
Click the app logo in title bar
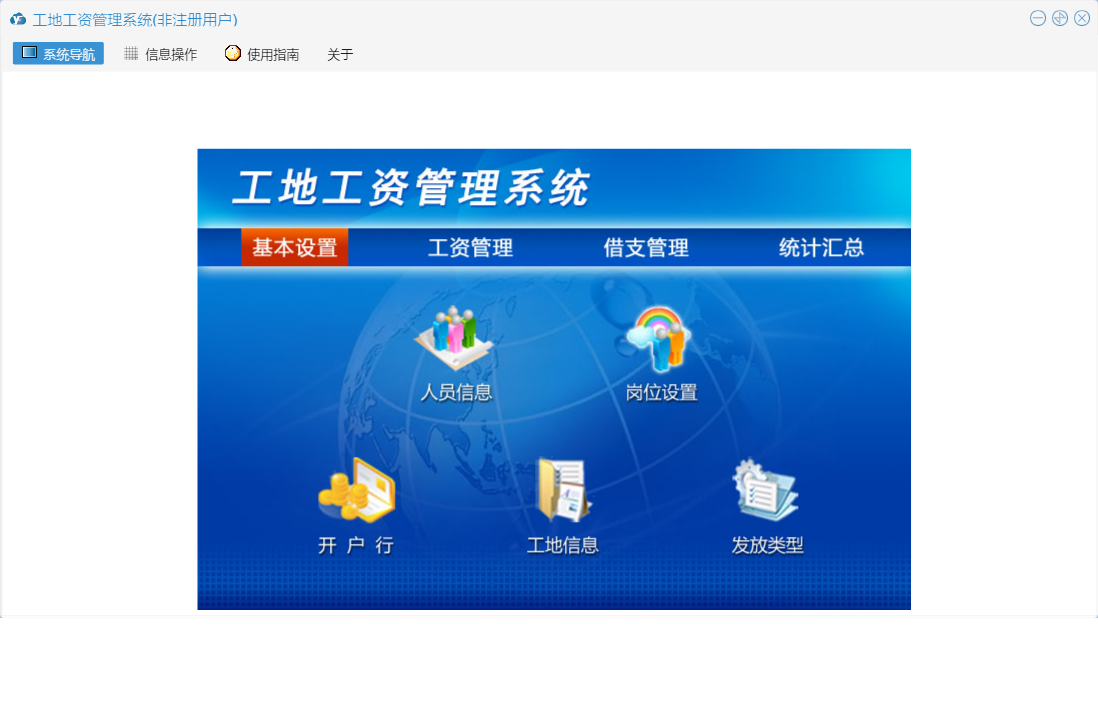point(18,19)
